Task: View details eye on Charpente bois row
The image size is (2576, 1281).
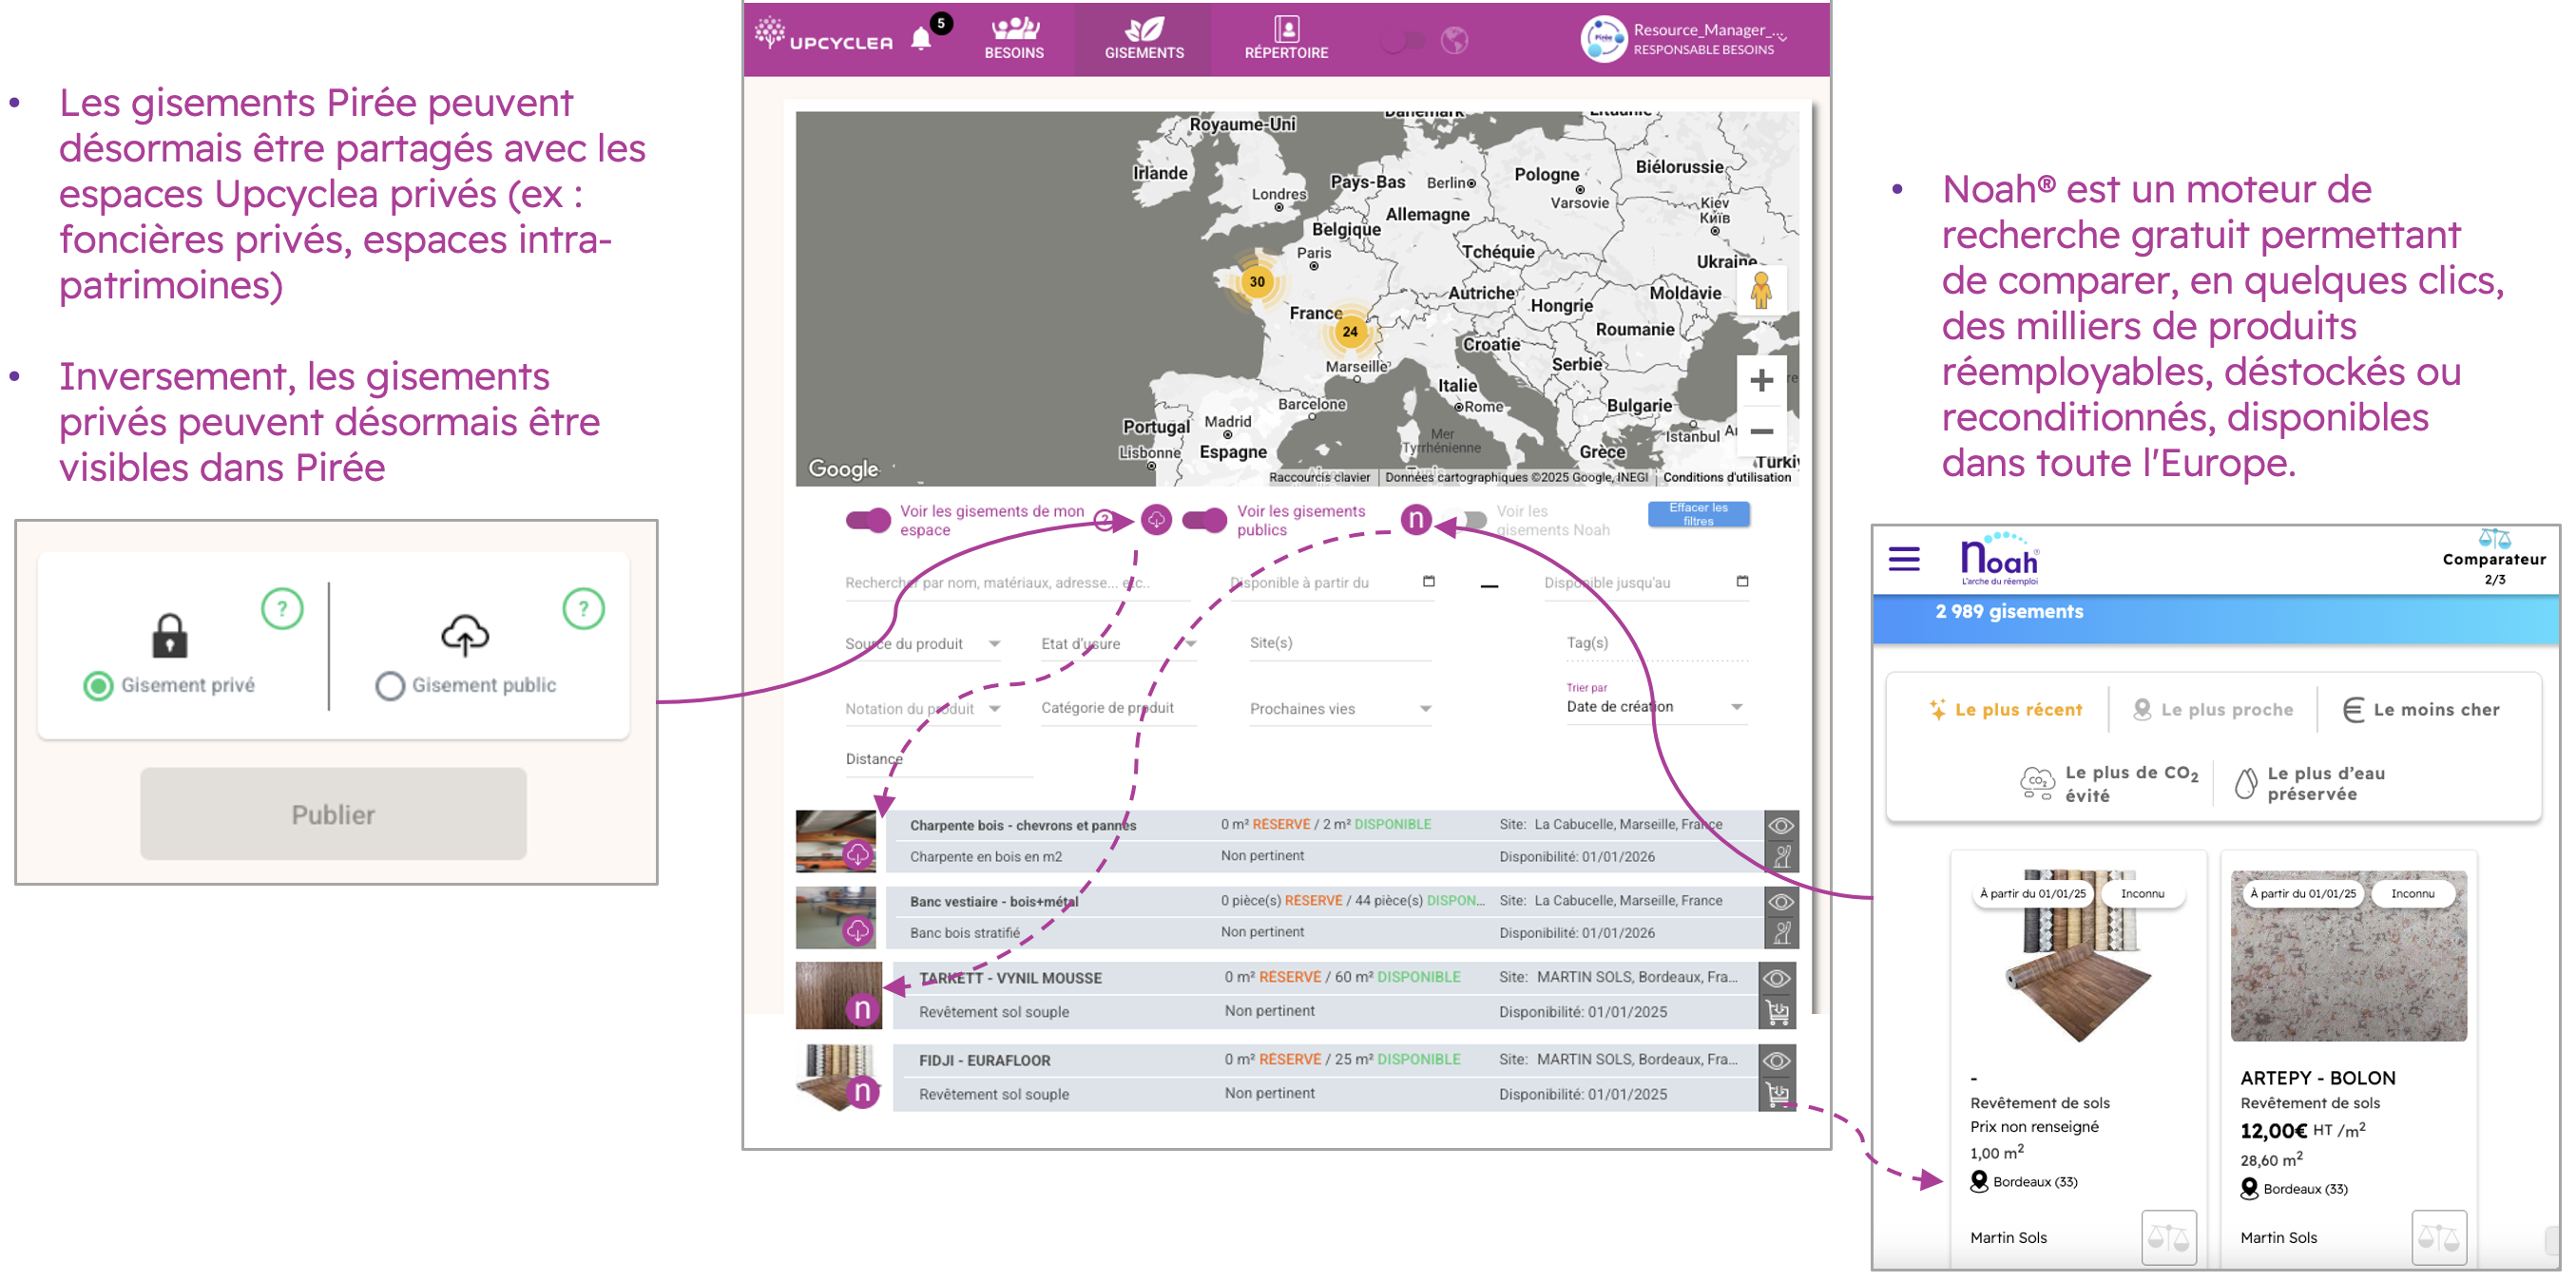Action: coord(1781,826)
